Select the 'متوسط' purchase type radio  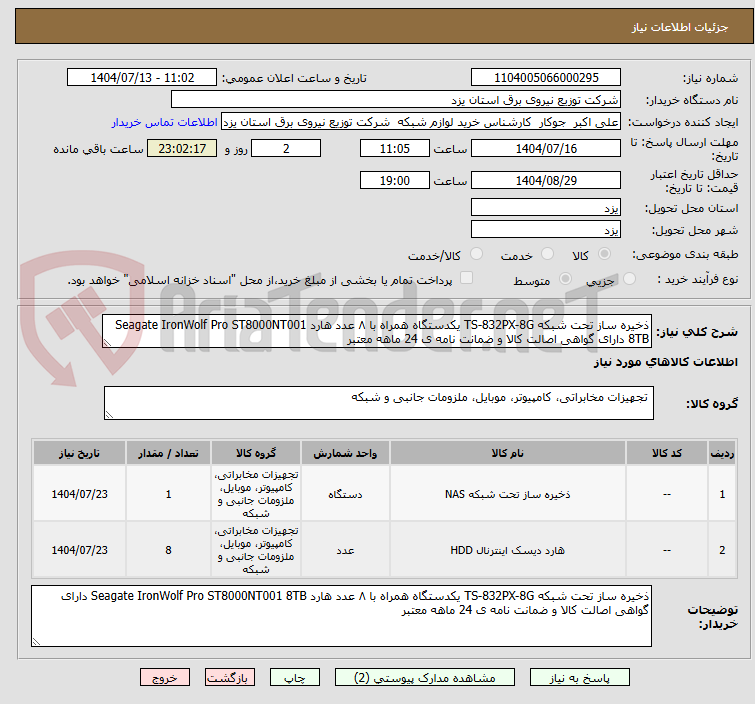click(565, 278)
